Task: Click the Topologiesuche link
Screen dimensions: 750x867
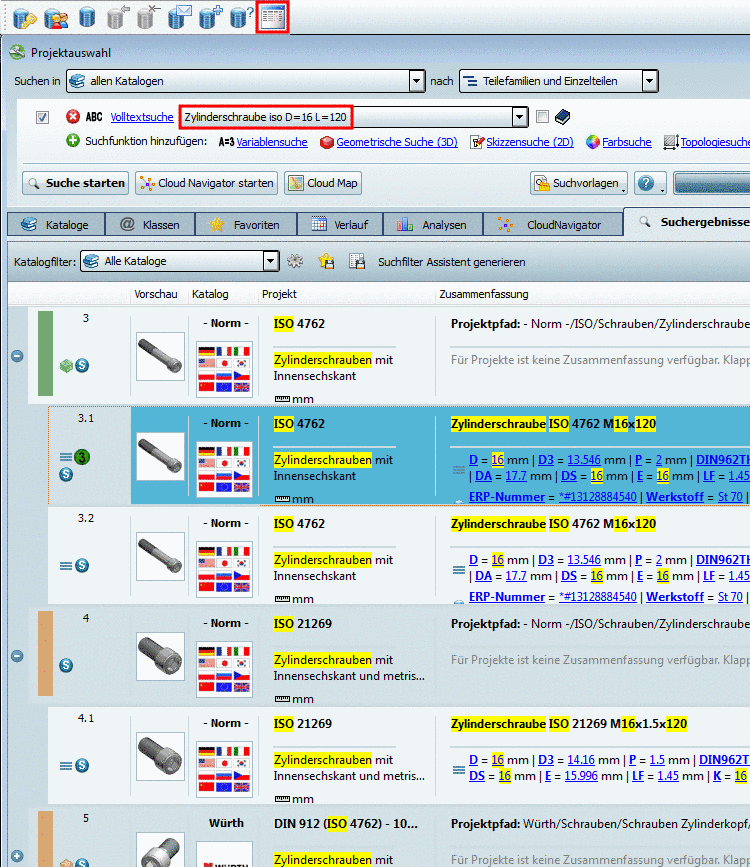Action: (x=715, y=142)
